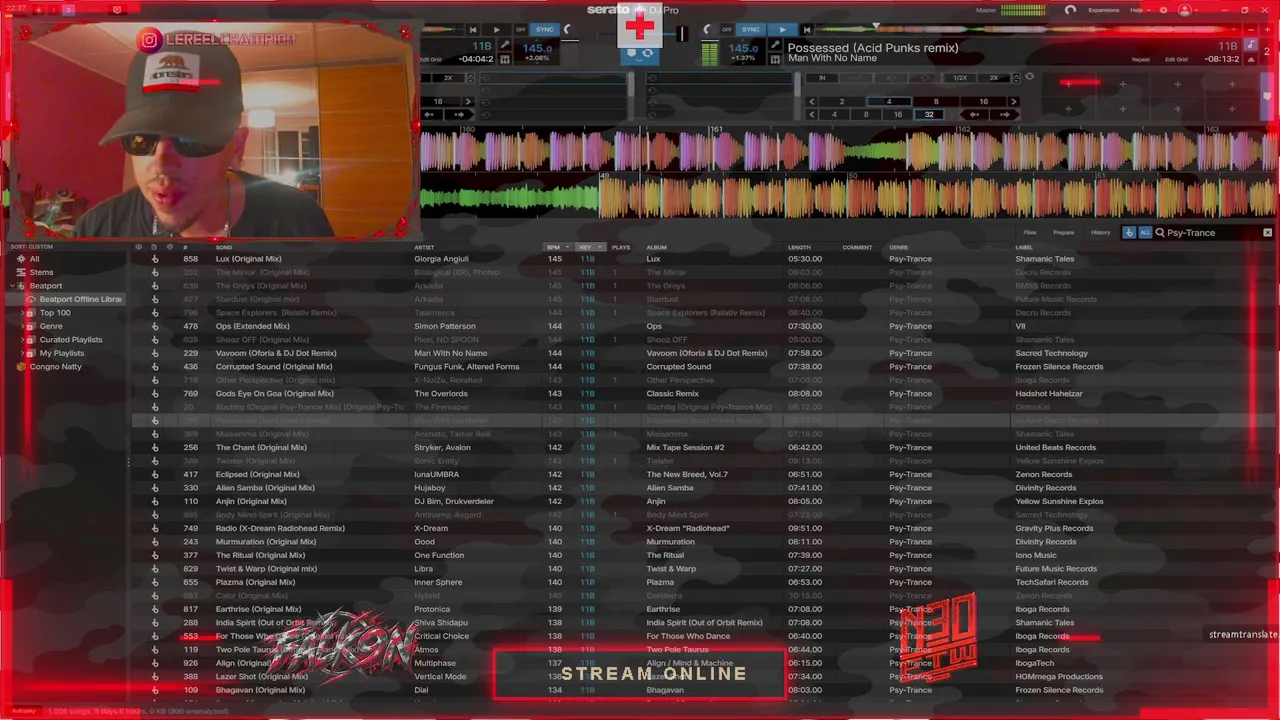Play the left deck
1280x720 pixels.
coord(496,30)
